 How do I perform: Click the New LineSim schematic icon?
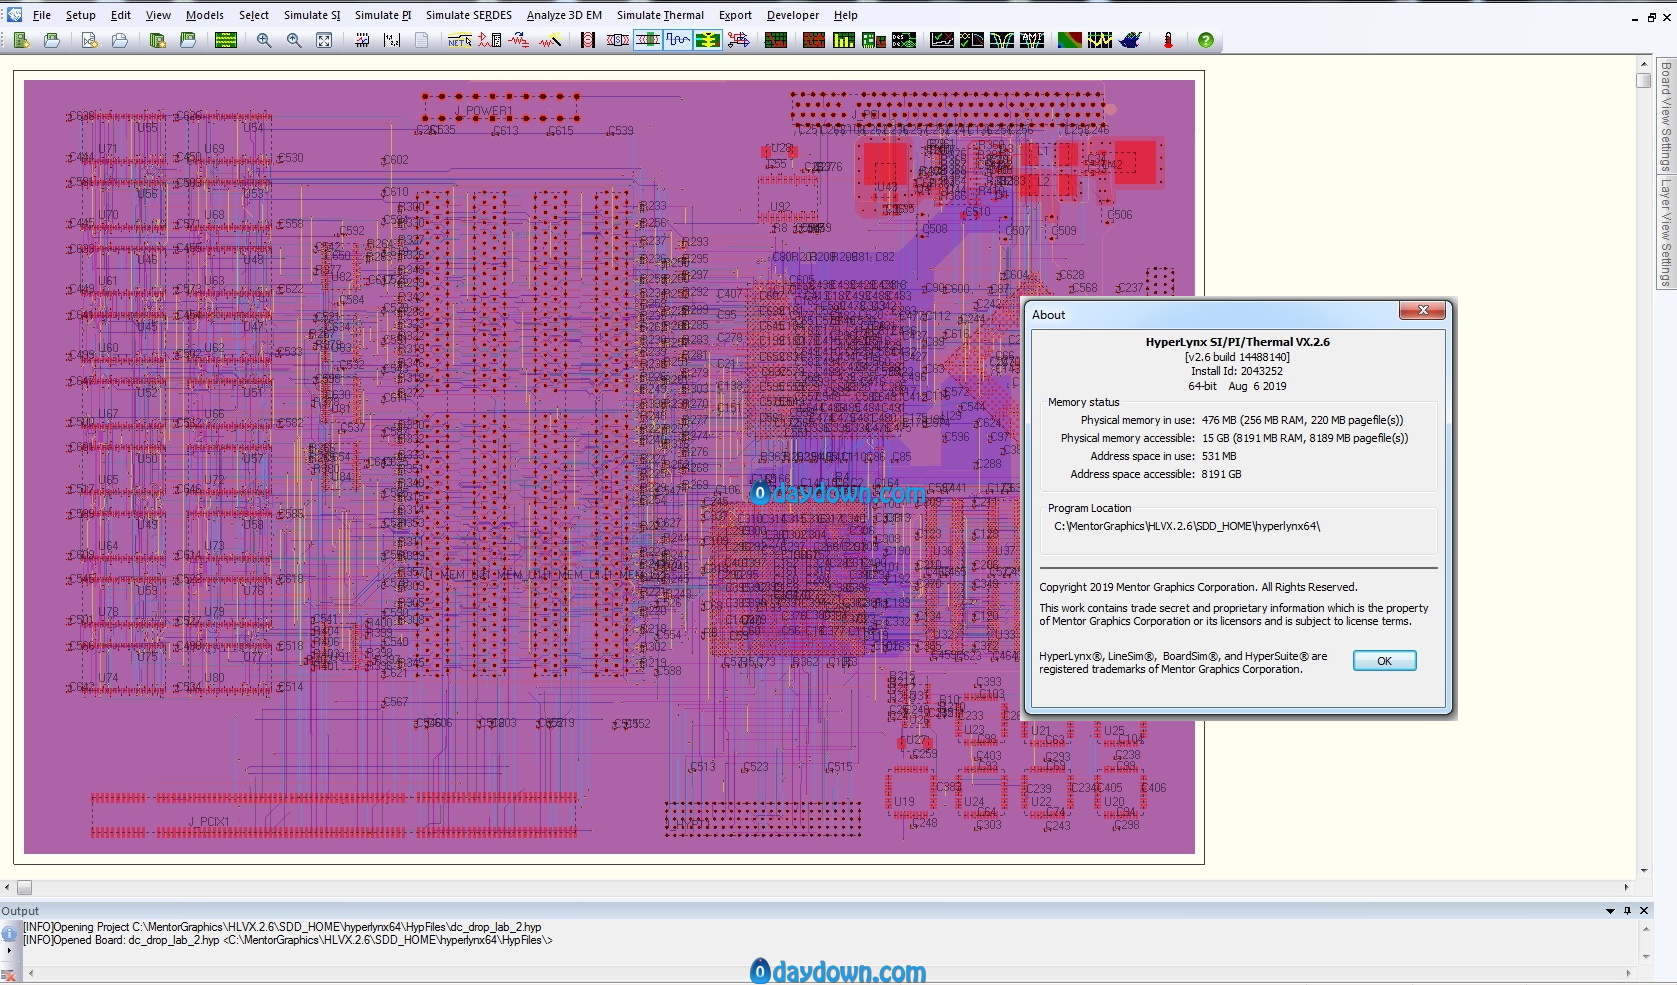click(89, 40)
